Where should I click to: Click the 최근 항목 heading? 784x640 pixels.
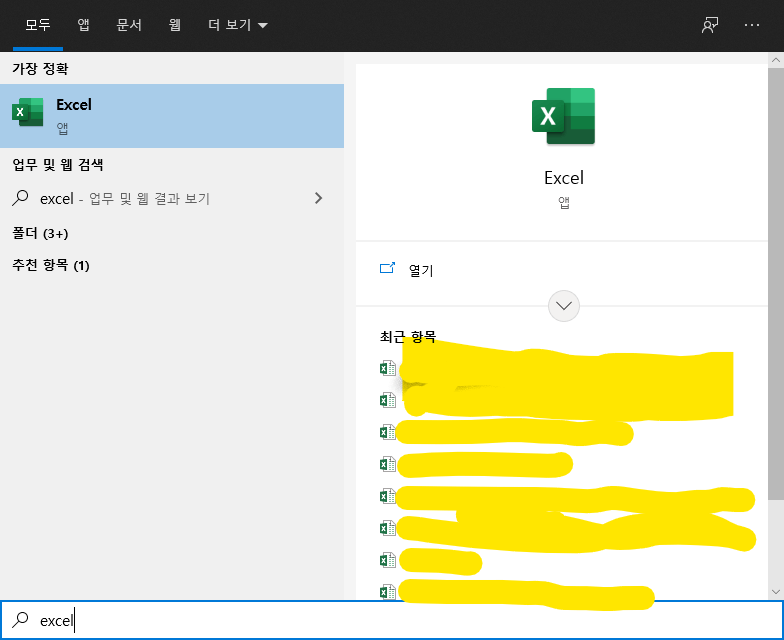[x=408, y=336]
